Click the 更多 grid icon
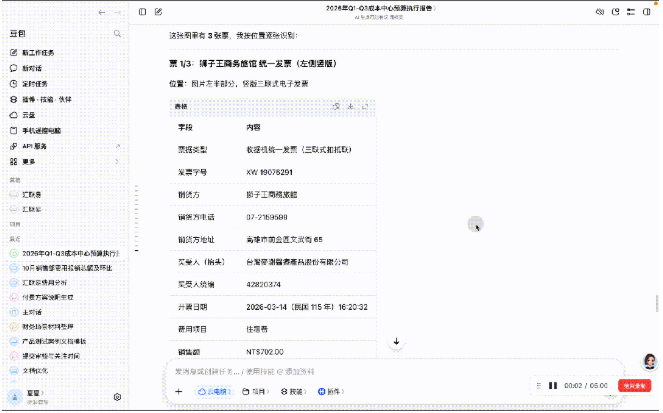Viewport: 663px width, 413px height. [14, 161]
